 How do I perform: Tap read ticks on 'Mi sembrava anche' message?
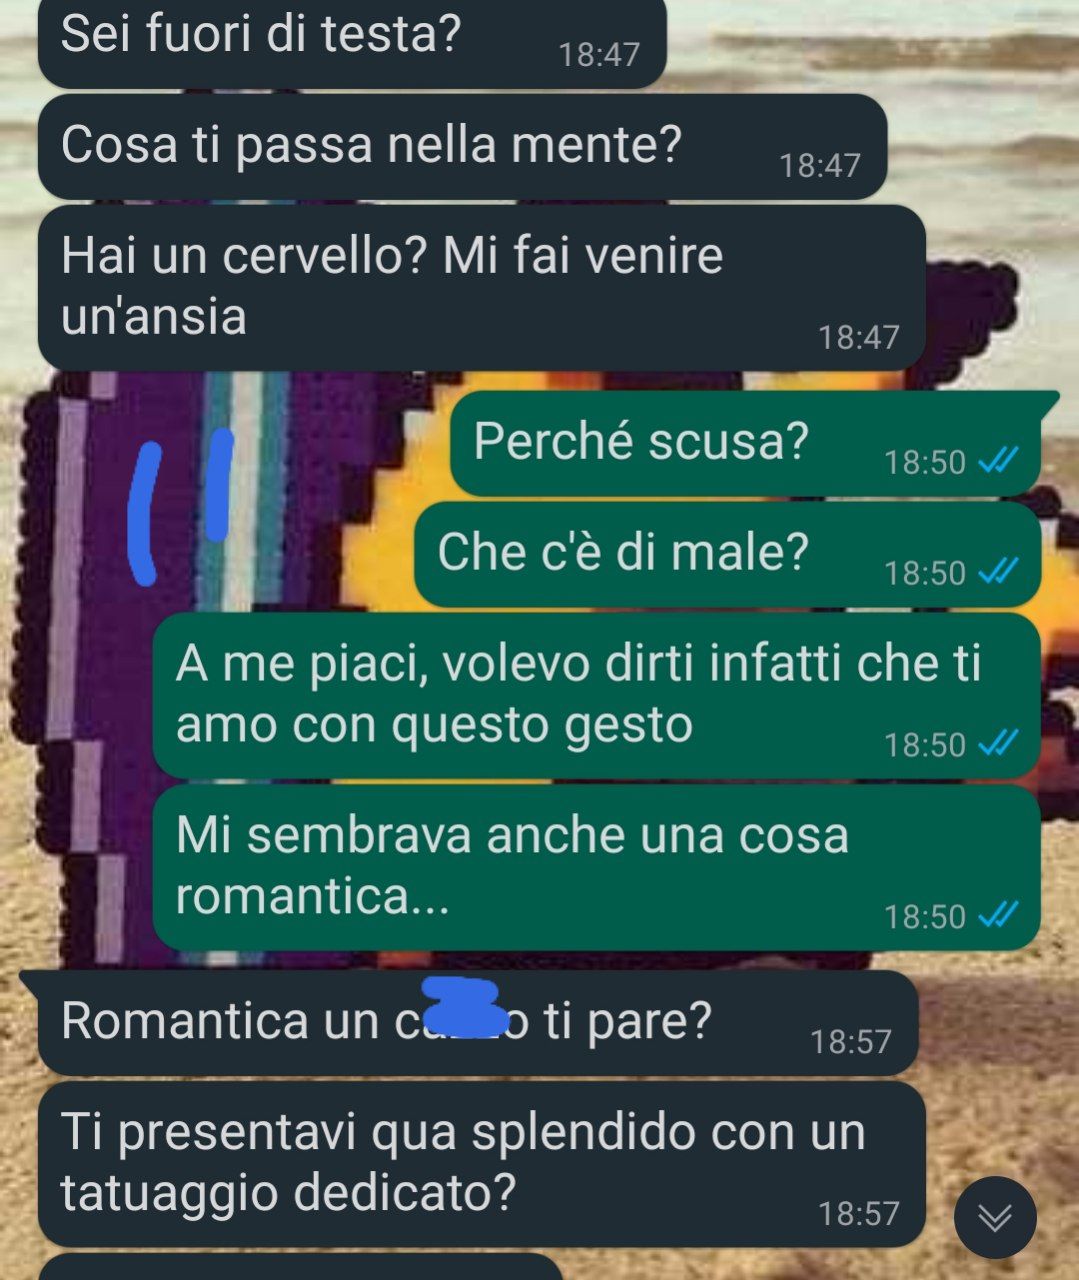click(997, 915)
